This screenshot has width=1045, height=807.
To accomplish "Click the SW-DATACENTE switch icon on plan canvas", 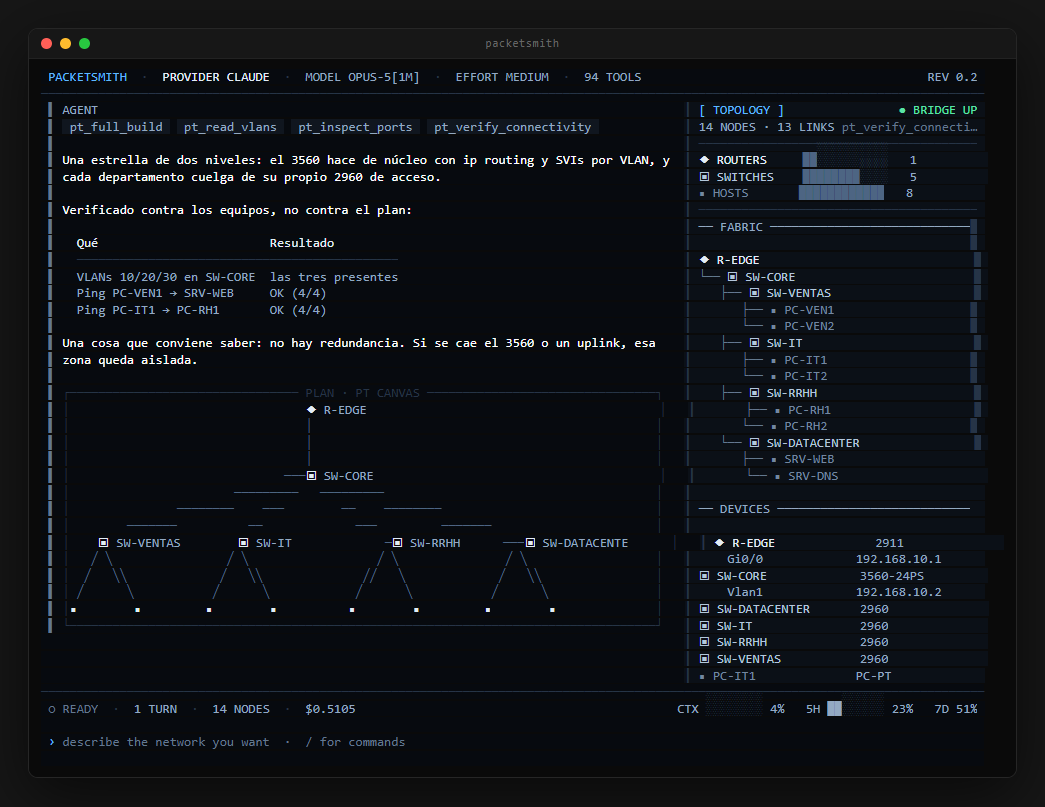I will 530,542.
